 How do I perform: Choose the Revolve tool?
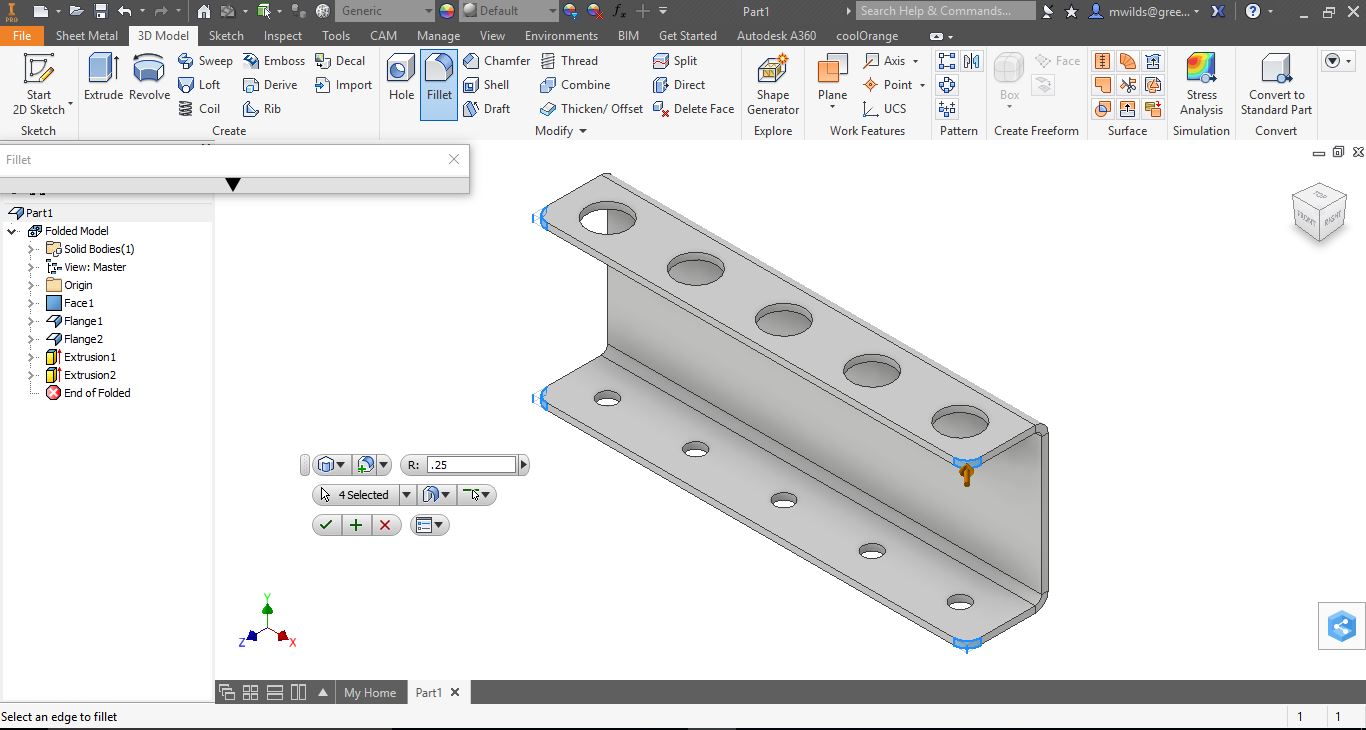pyautogui.click(x=149, y=78)
